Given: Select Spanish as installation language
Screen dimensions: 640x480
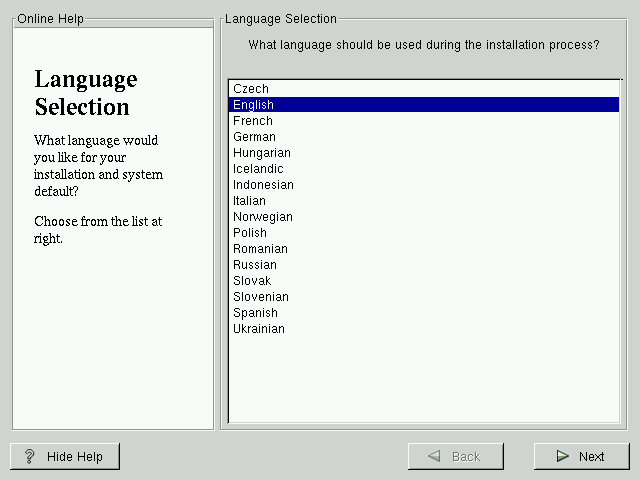Looking at the screenshot, I should pyautogui.click(x=255, y=313).
